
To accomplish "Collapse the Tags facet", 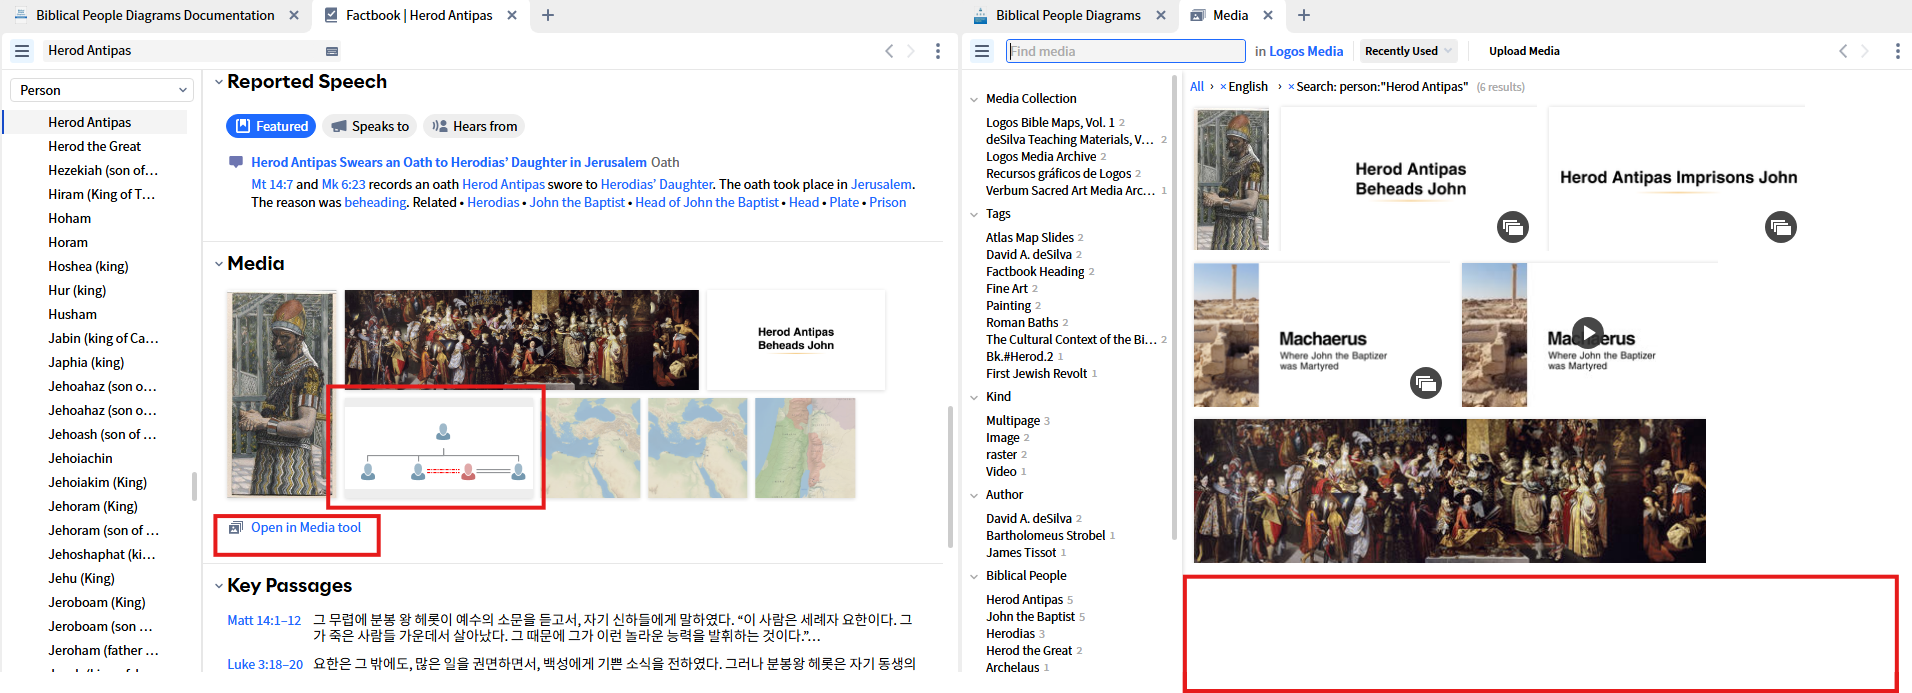I will [974, 214].
